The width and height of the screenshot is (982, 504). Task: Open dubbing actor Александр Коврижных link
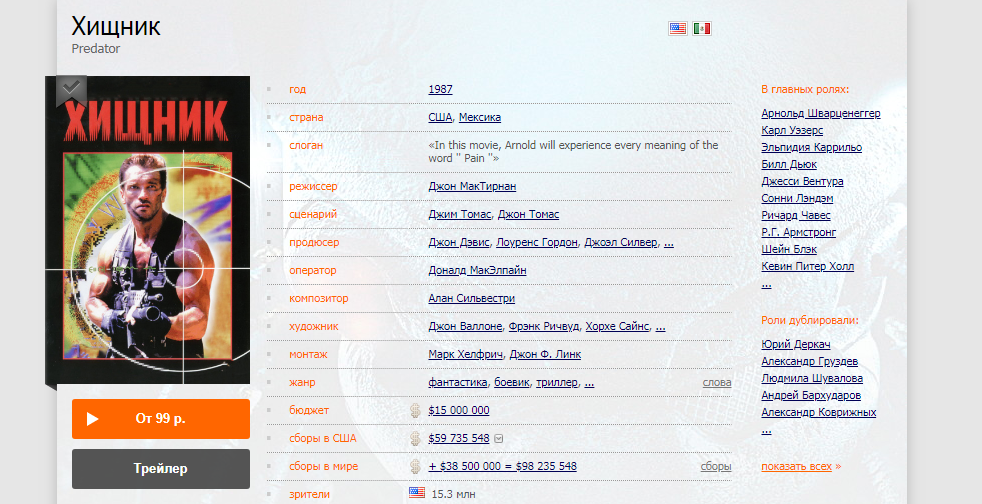[x=819, y=413]
